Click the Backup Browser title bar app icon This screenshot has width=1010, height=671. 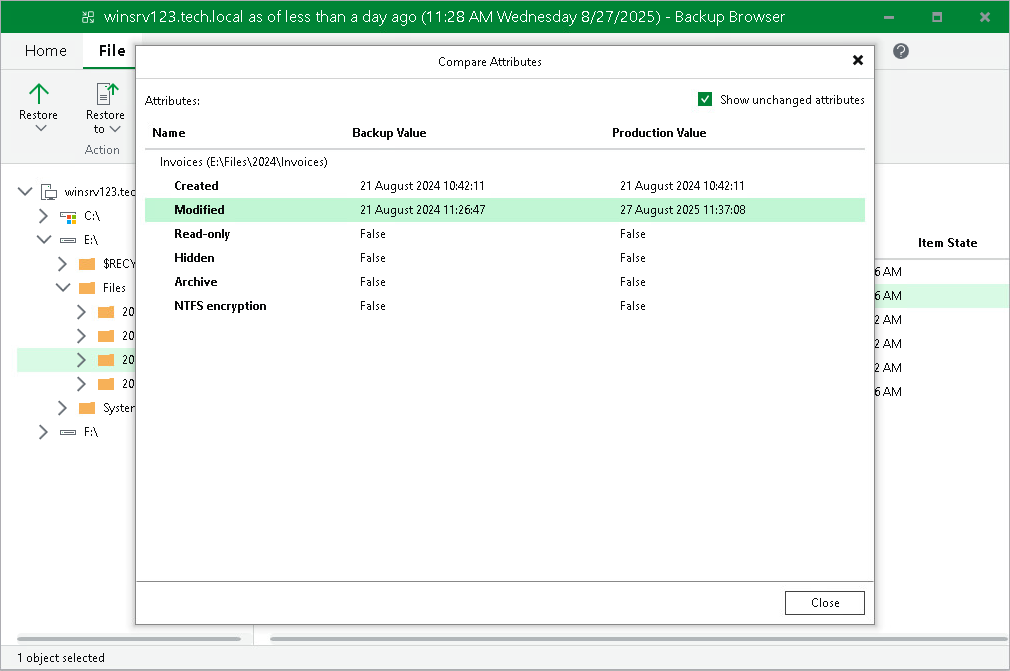88,17
